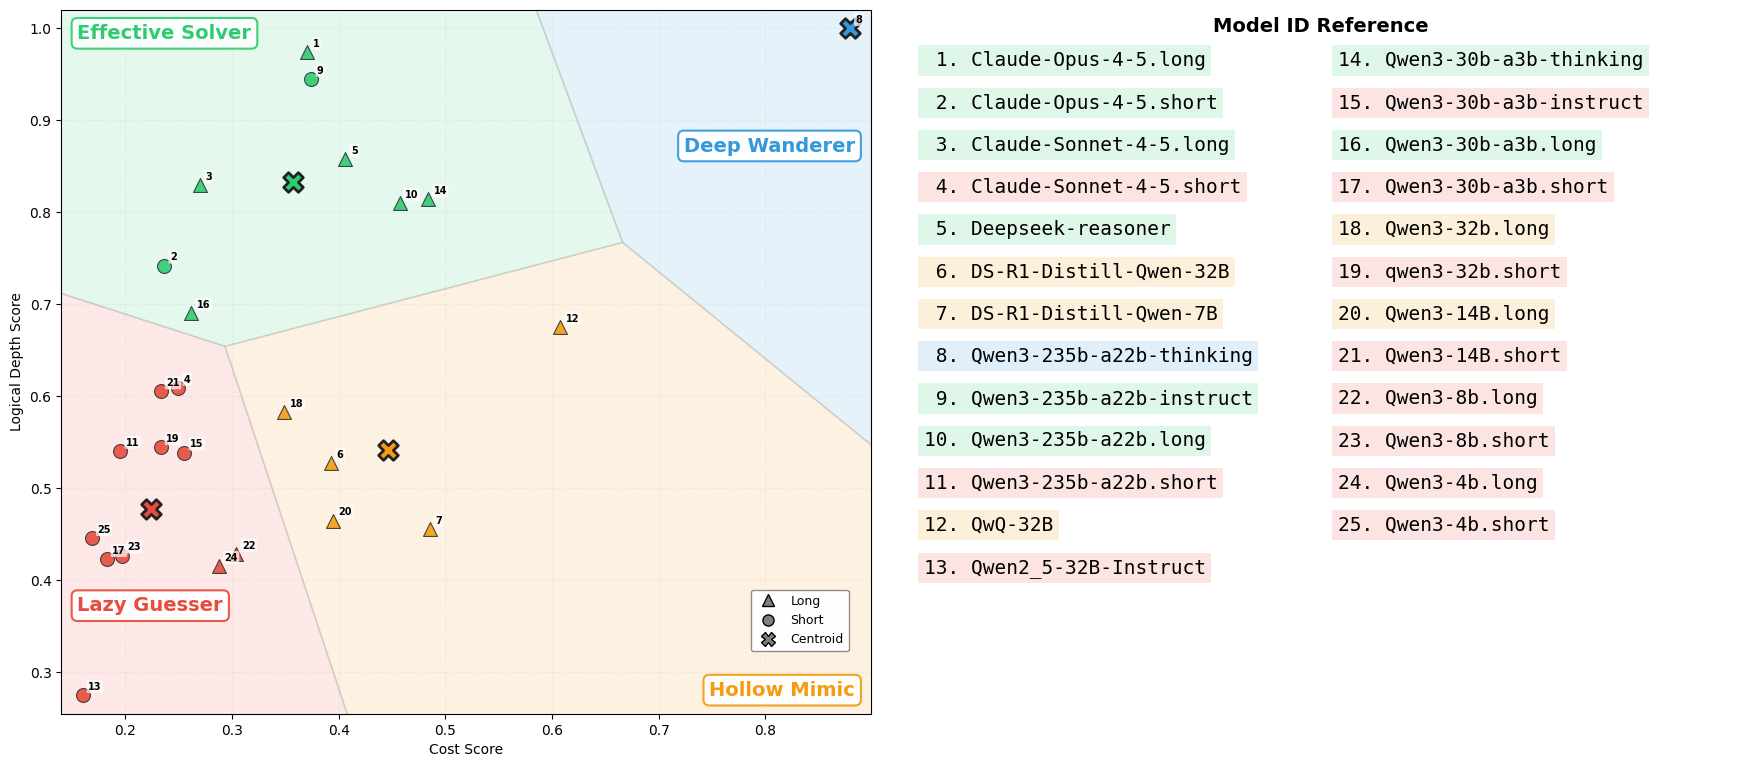The width and height of the screenshot is (1745, 767).
Task: Click reference entry '8. Qwen3-235b-a22b-thinking'
Action: [x=1088, y=356]
